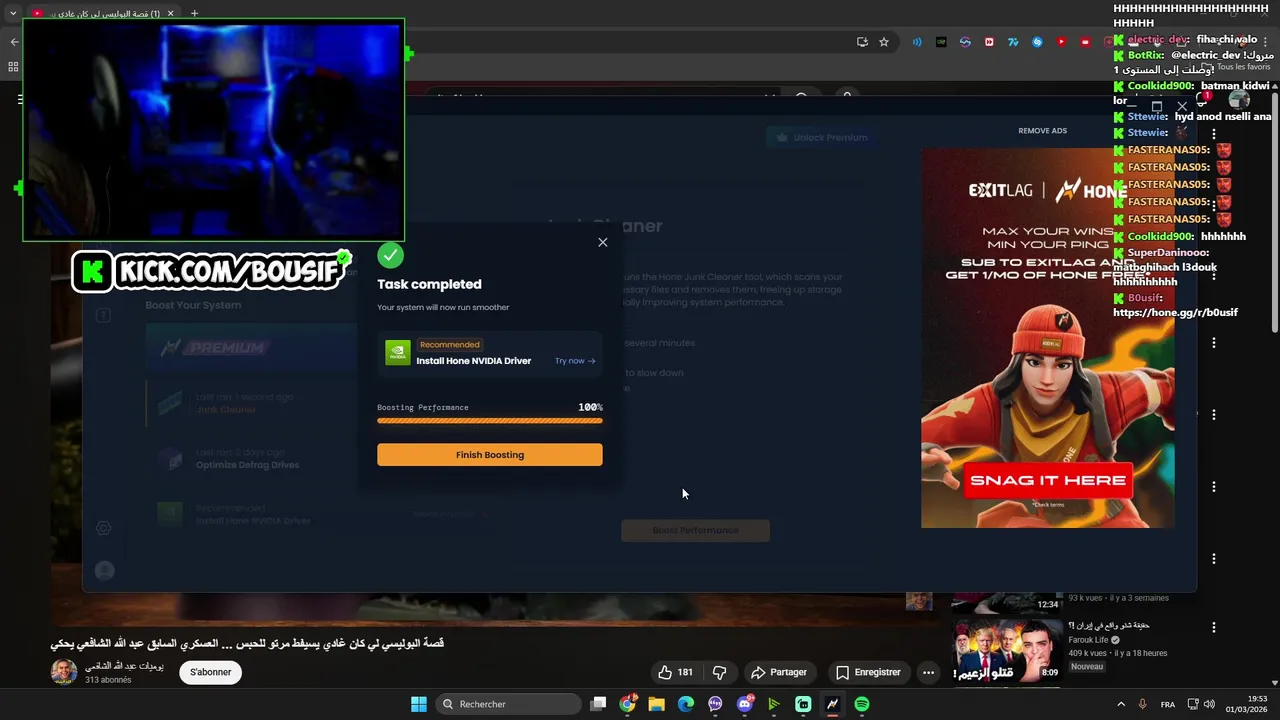The width and height of the screenshot is (1280, 720).
Task: Click the dimmed Boost Performance button
Action: pos(695,530)
